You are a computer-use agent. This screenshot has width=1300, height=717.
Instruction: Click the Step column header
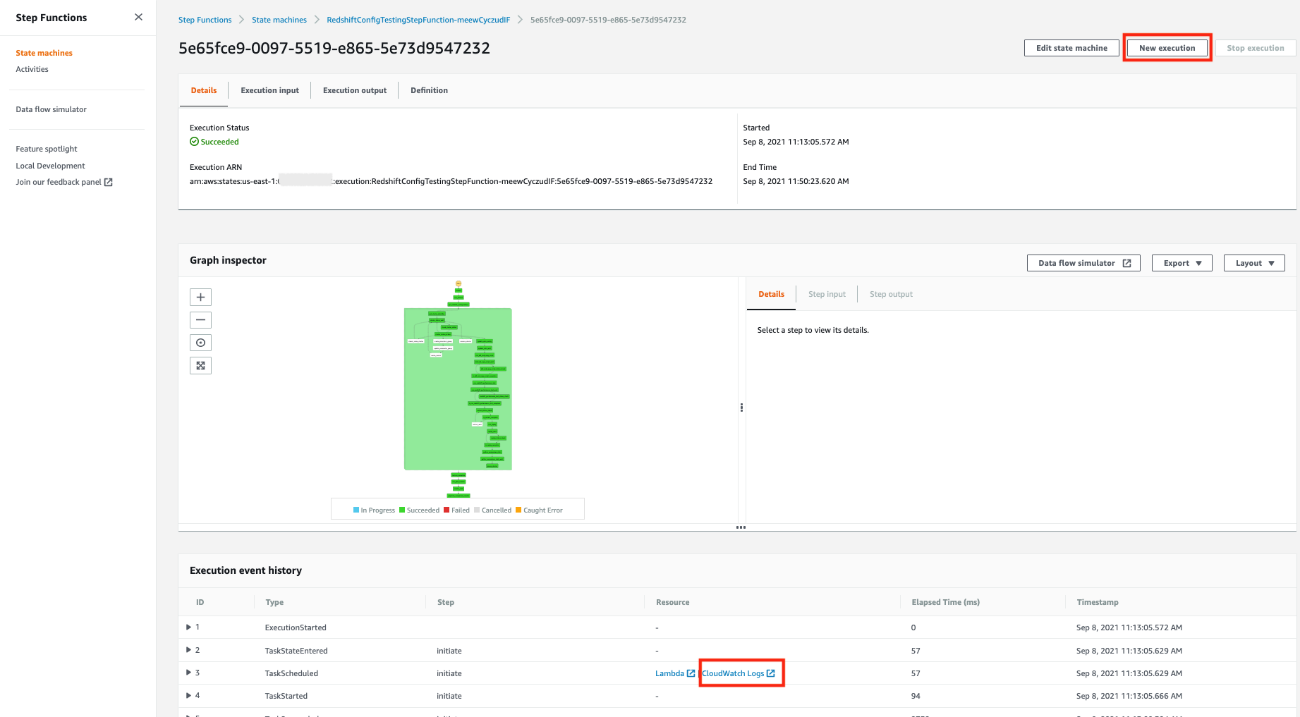[x=446, y=602]
